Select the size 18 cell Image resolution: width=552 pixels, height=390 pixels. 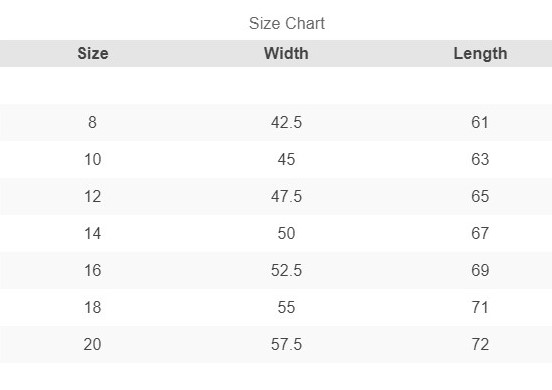click(x=93, y=307)
